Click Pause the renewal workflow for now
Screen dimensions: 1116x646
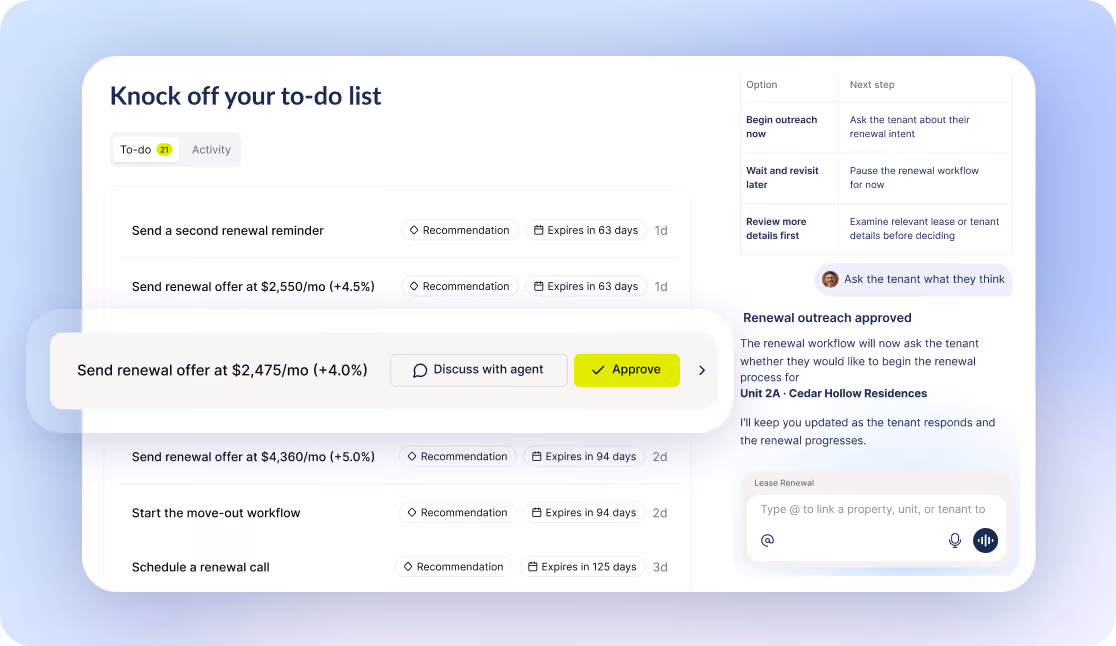tap(914, 177)
